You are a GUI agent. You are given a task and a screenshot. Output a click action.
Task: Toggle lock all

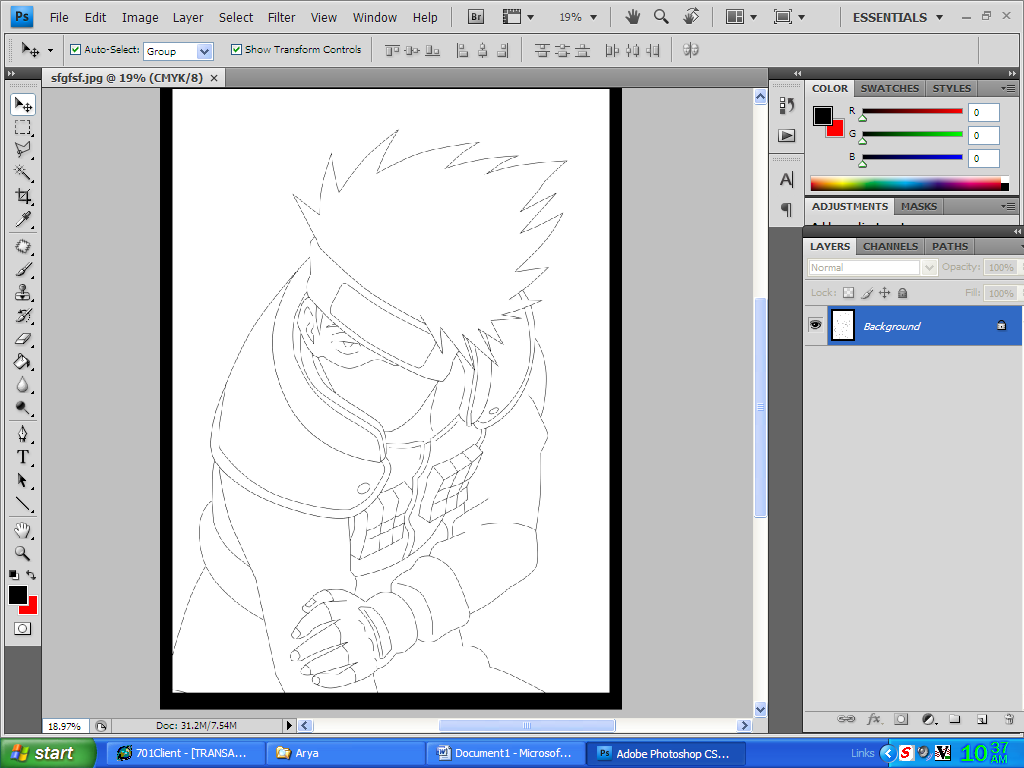tap(903, 293)
